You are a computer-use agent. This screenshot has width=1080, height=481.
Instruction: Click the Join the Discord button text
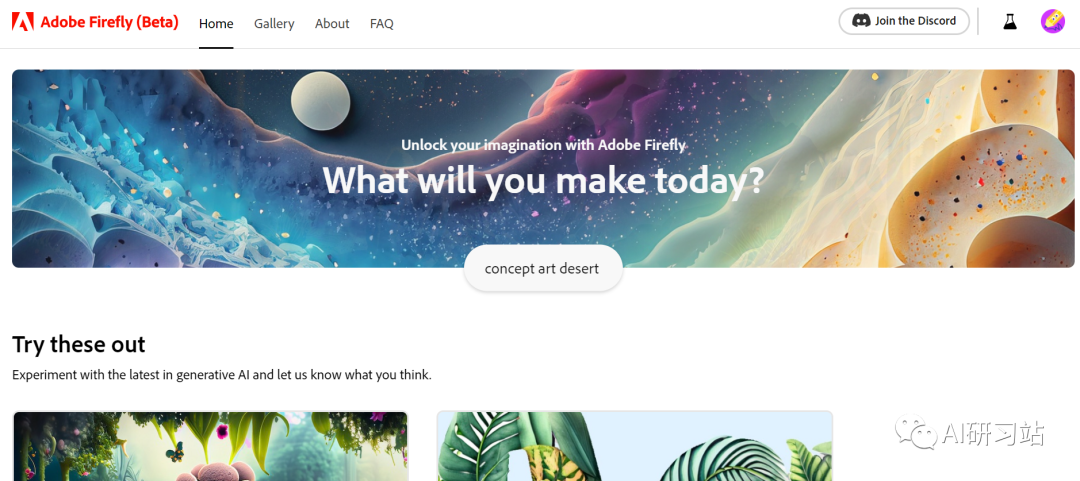coord(915,21)
